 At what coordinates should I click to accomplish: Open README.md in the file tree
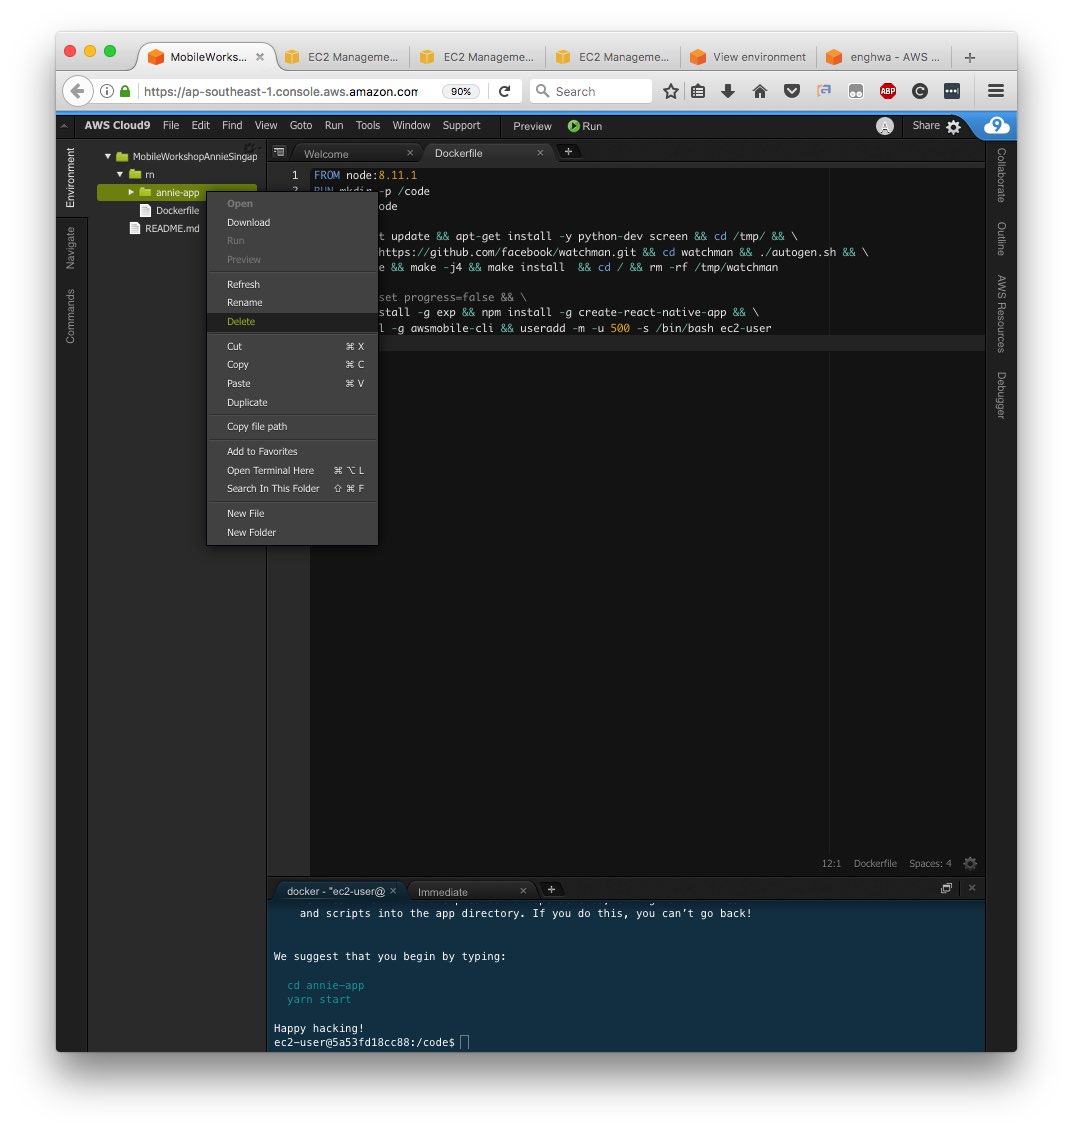[172, 229]
